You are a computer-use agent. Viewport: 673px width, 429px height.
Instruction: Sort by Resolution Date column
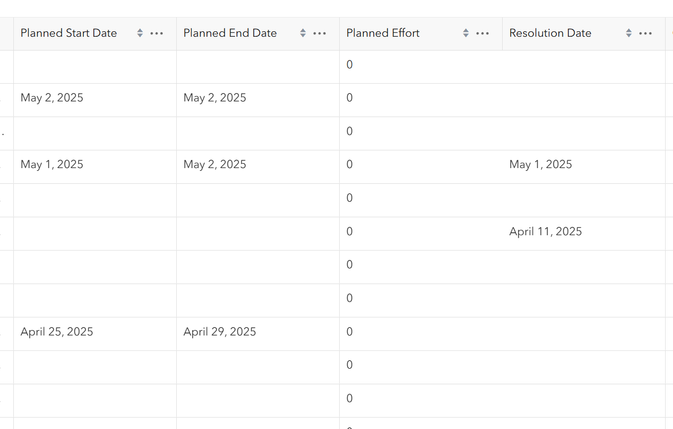pyautogui.click(x=629, y=33)
